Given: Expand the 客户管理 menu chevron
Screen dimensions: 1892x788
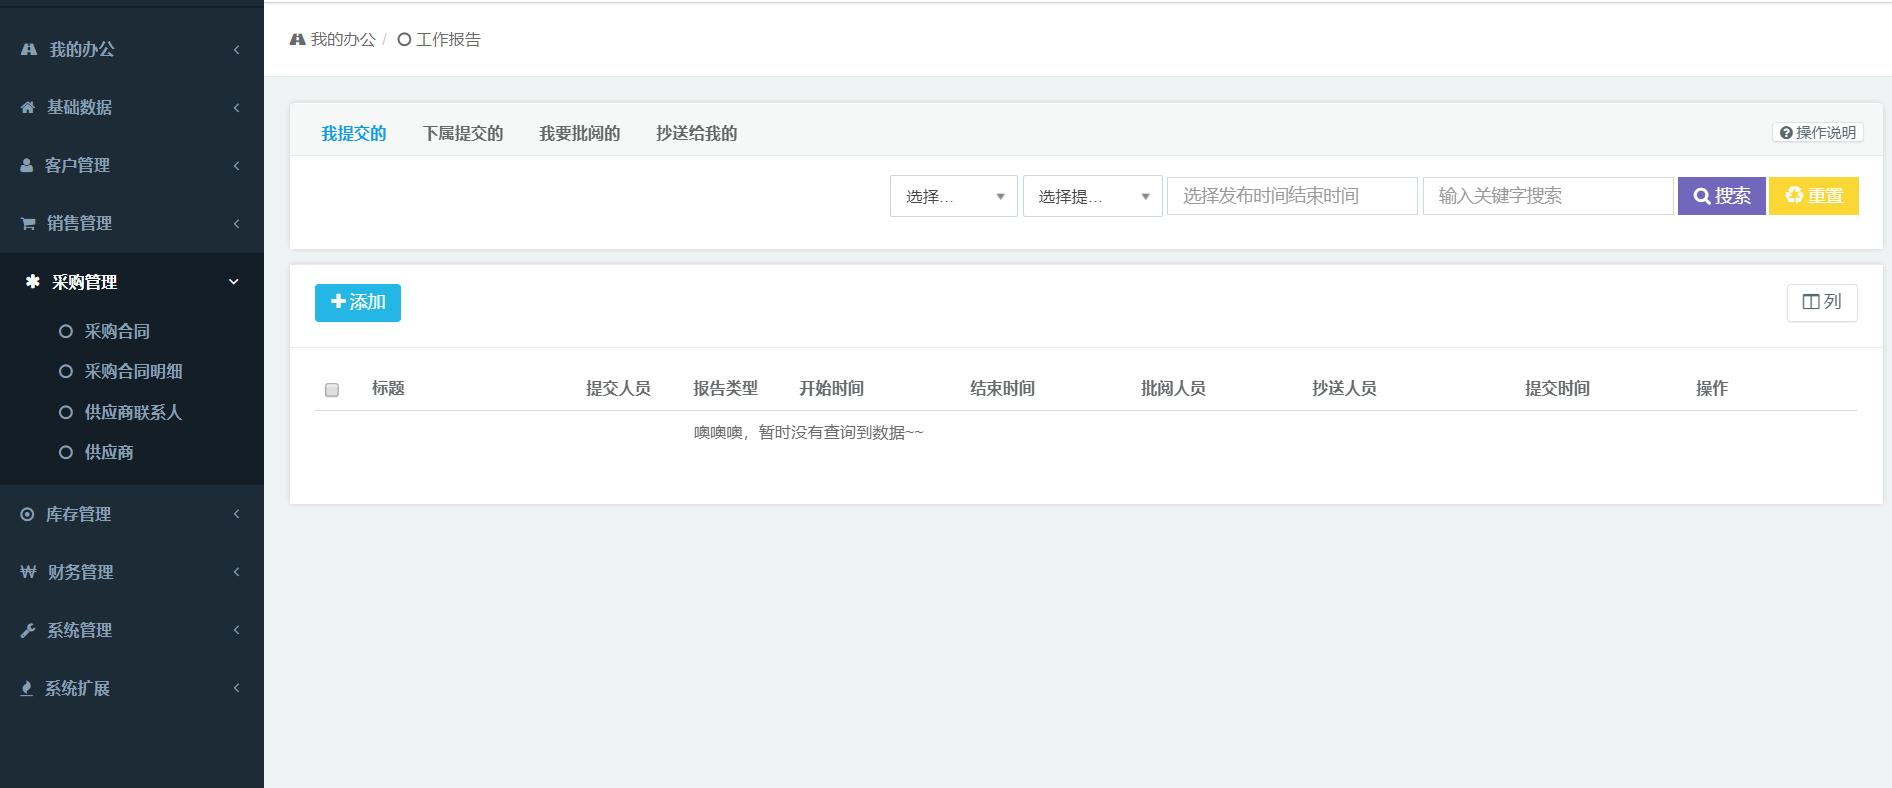Looking at the screenshot, I should (237, 165).
